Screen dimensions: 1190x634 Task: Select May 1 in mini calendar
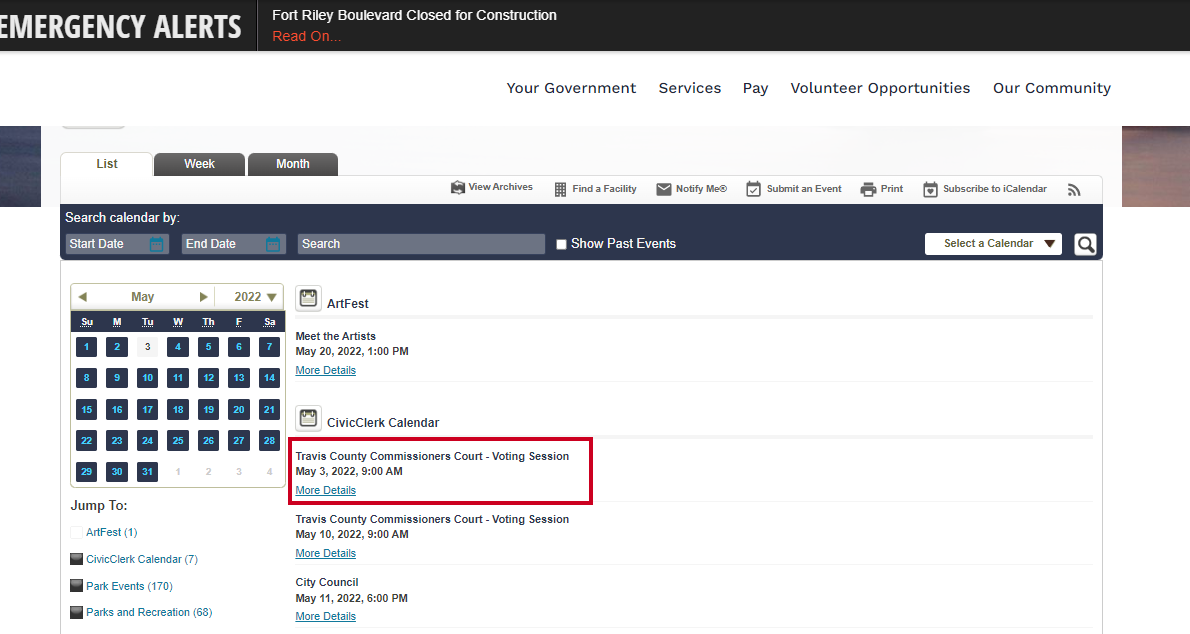pos(87,347)
